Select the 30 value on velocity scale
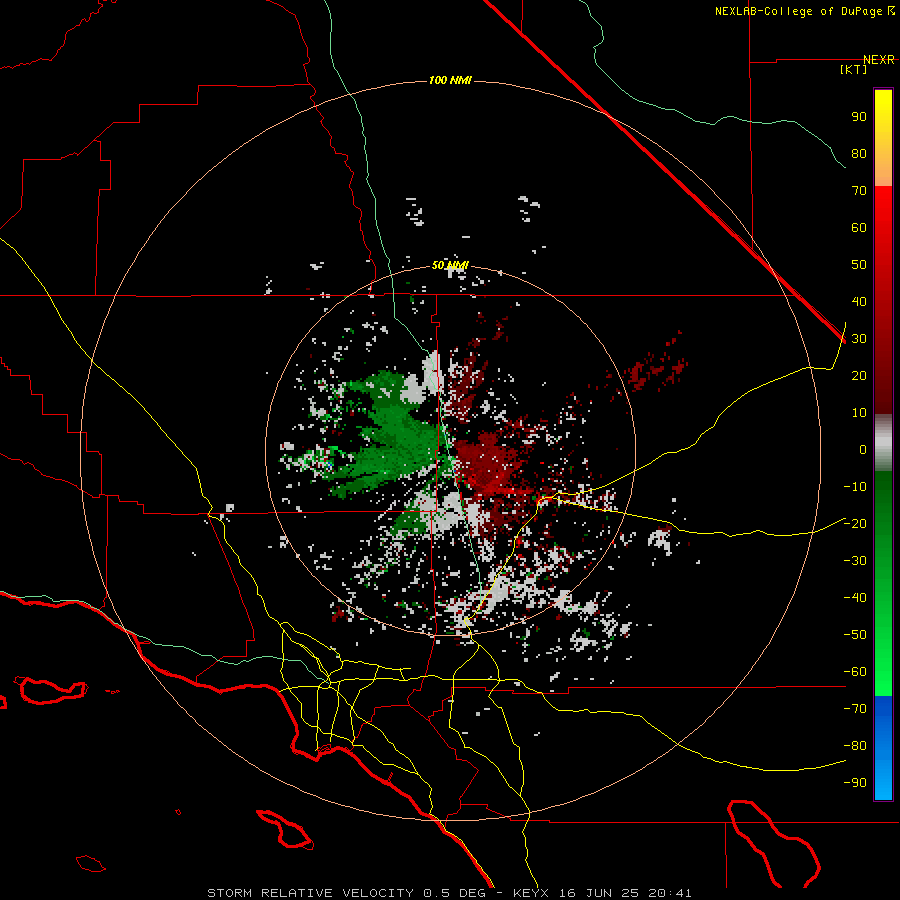 point(859,339)
